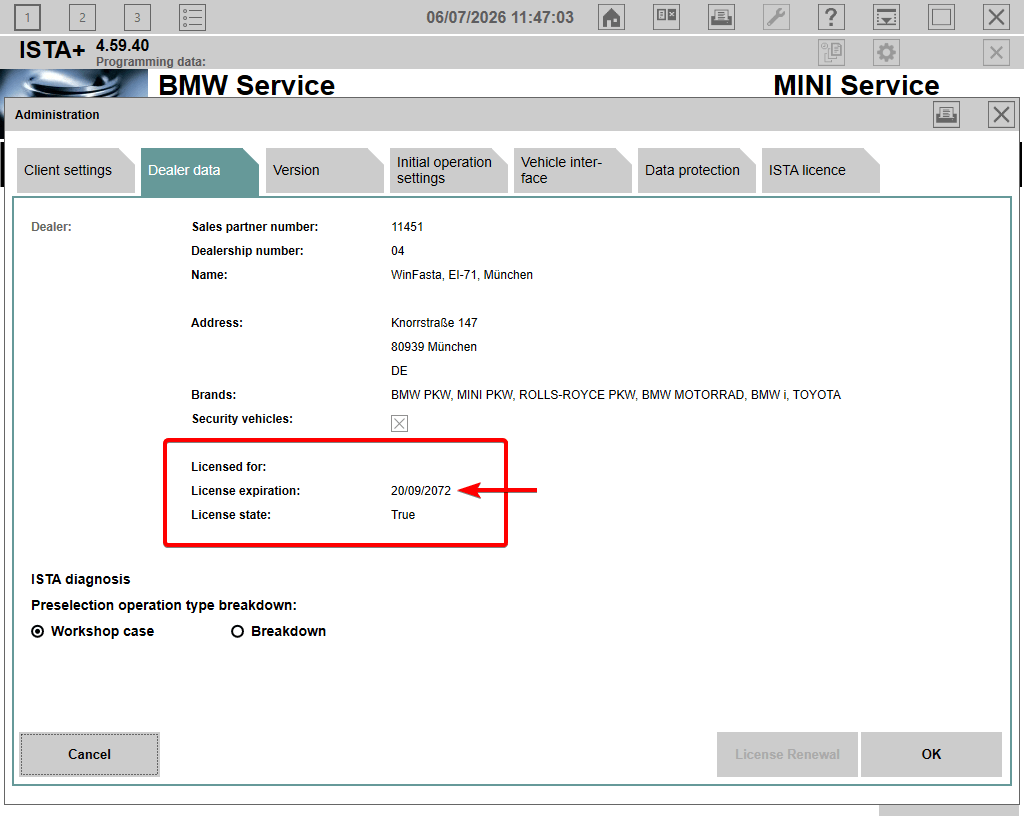Open the operations list icon
Viewport: 1024px width, 823px height.
tap(193, 17)
